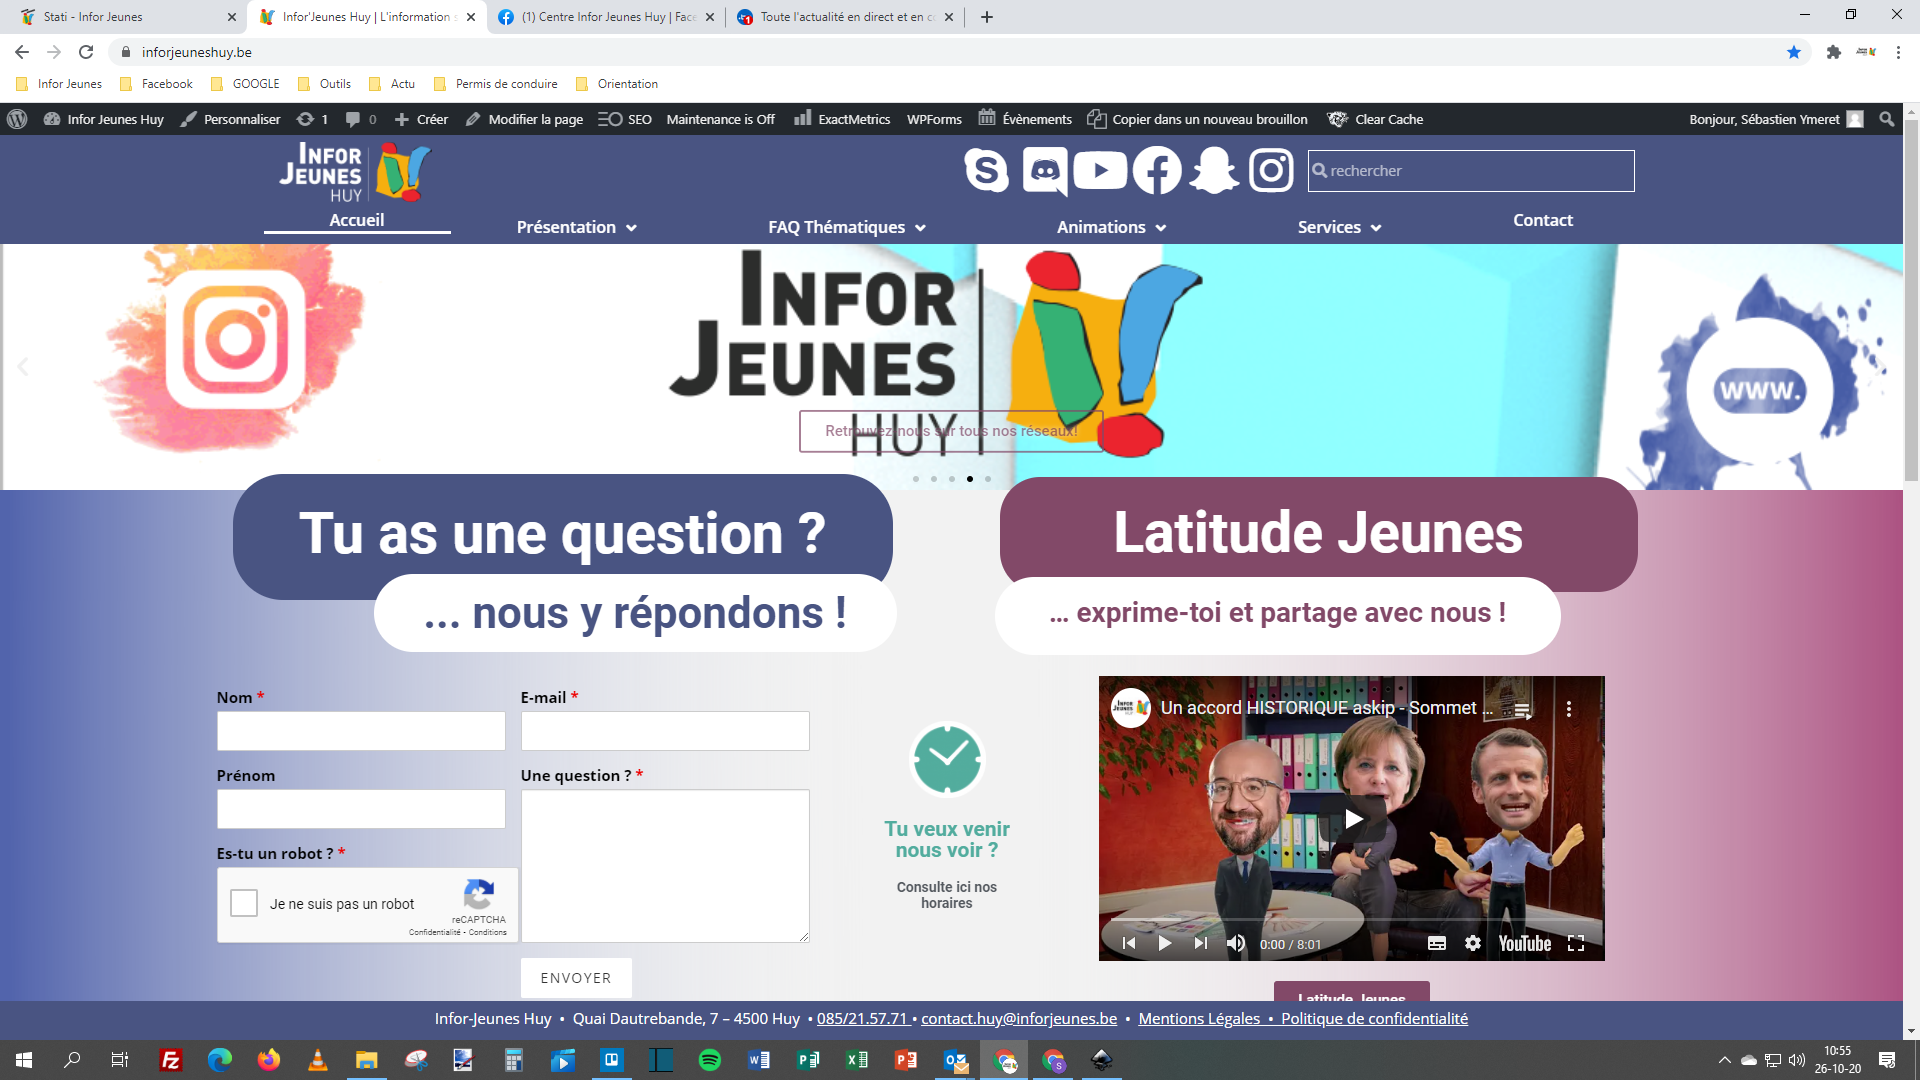Open the Windows Start menu
Image resolution: width=1920 pixels, height=1080 pixels.
point(24,1060)
